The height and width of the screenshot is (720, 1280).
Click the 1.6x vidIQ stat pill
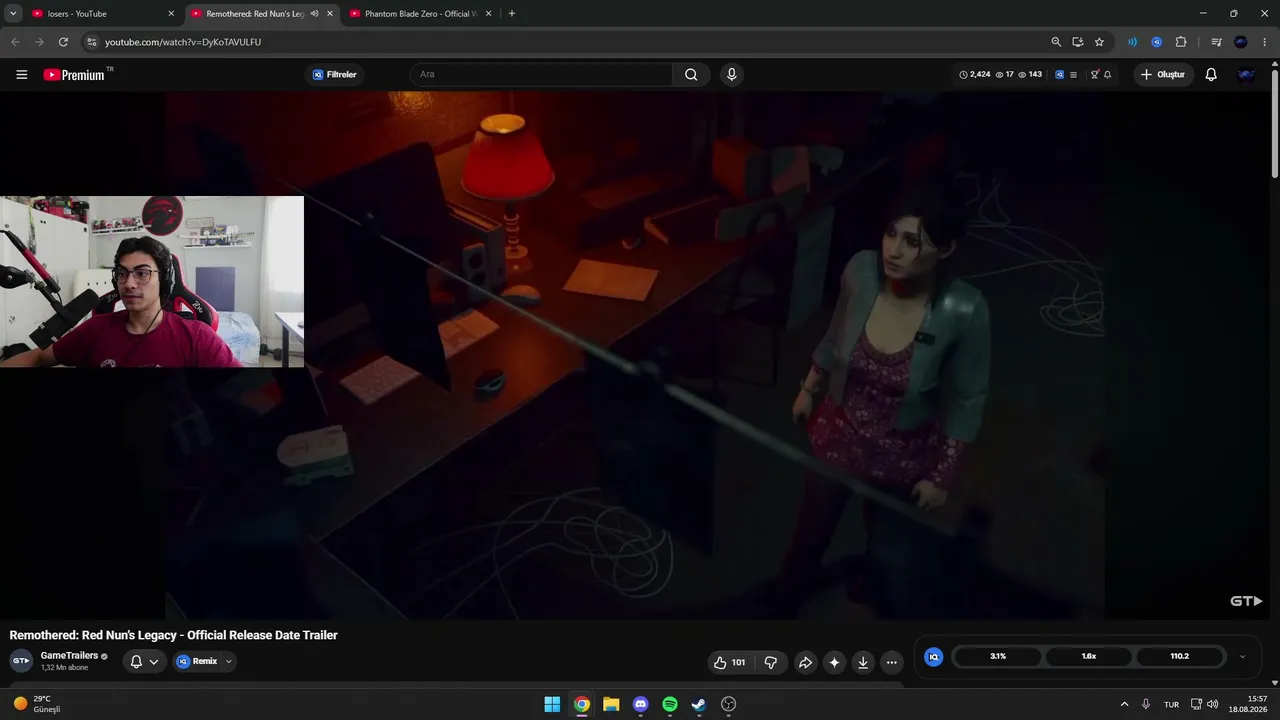tap(1089, 657)
